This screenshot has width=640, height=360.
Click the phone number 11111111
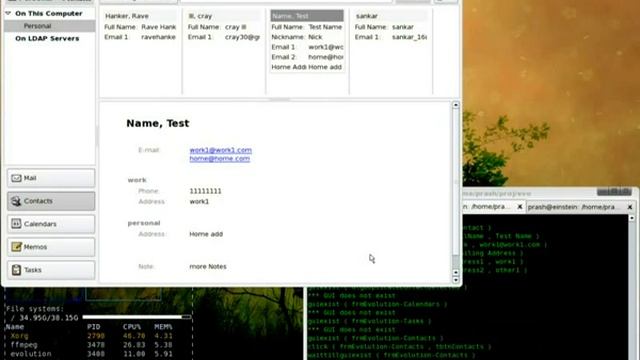pyautogui.click(x=205, y=191)
